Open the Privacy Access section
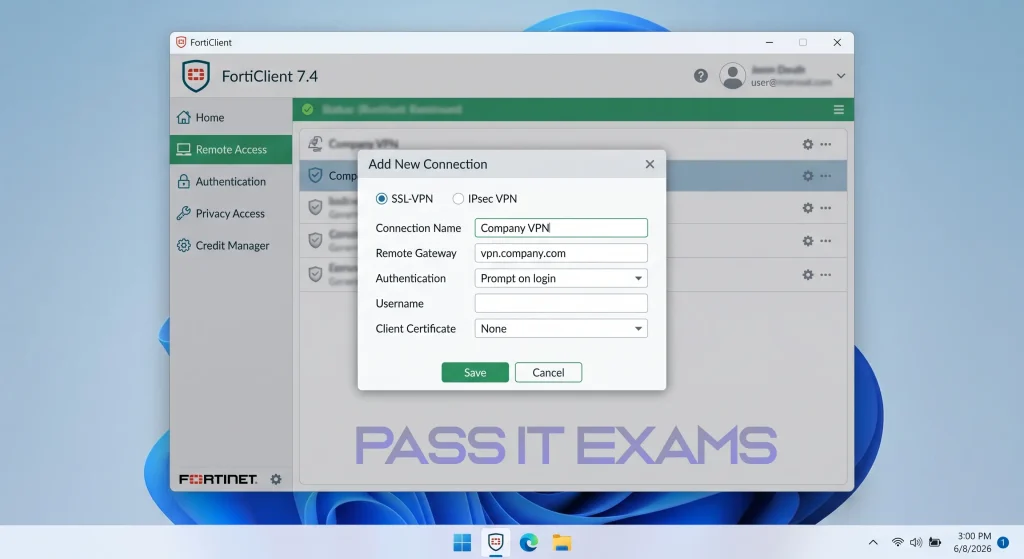This screenshot has width=1024, height=559. click(231, 214)
